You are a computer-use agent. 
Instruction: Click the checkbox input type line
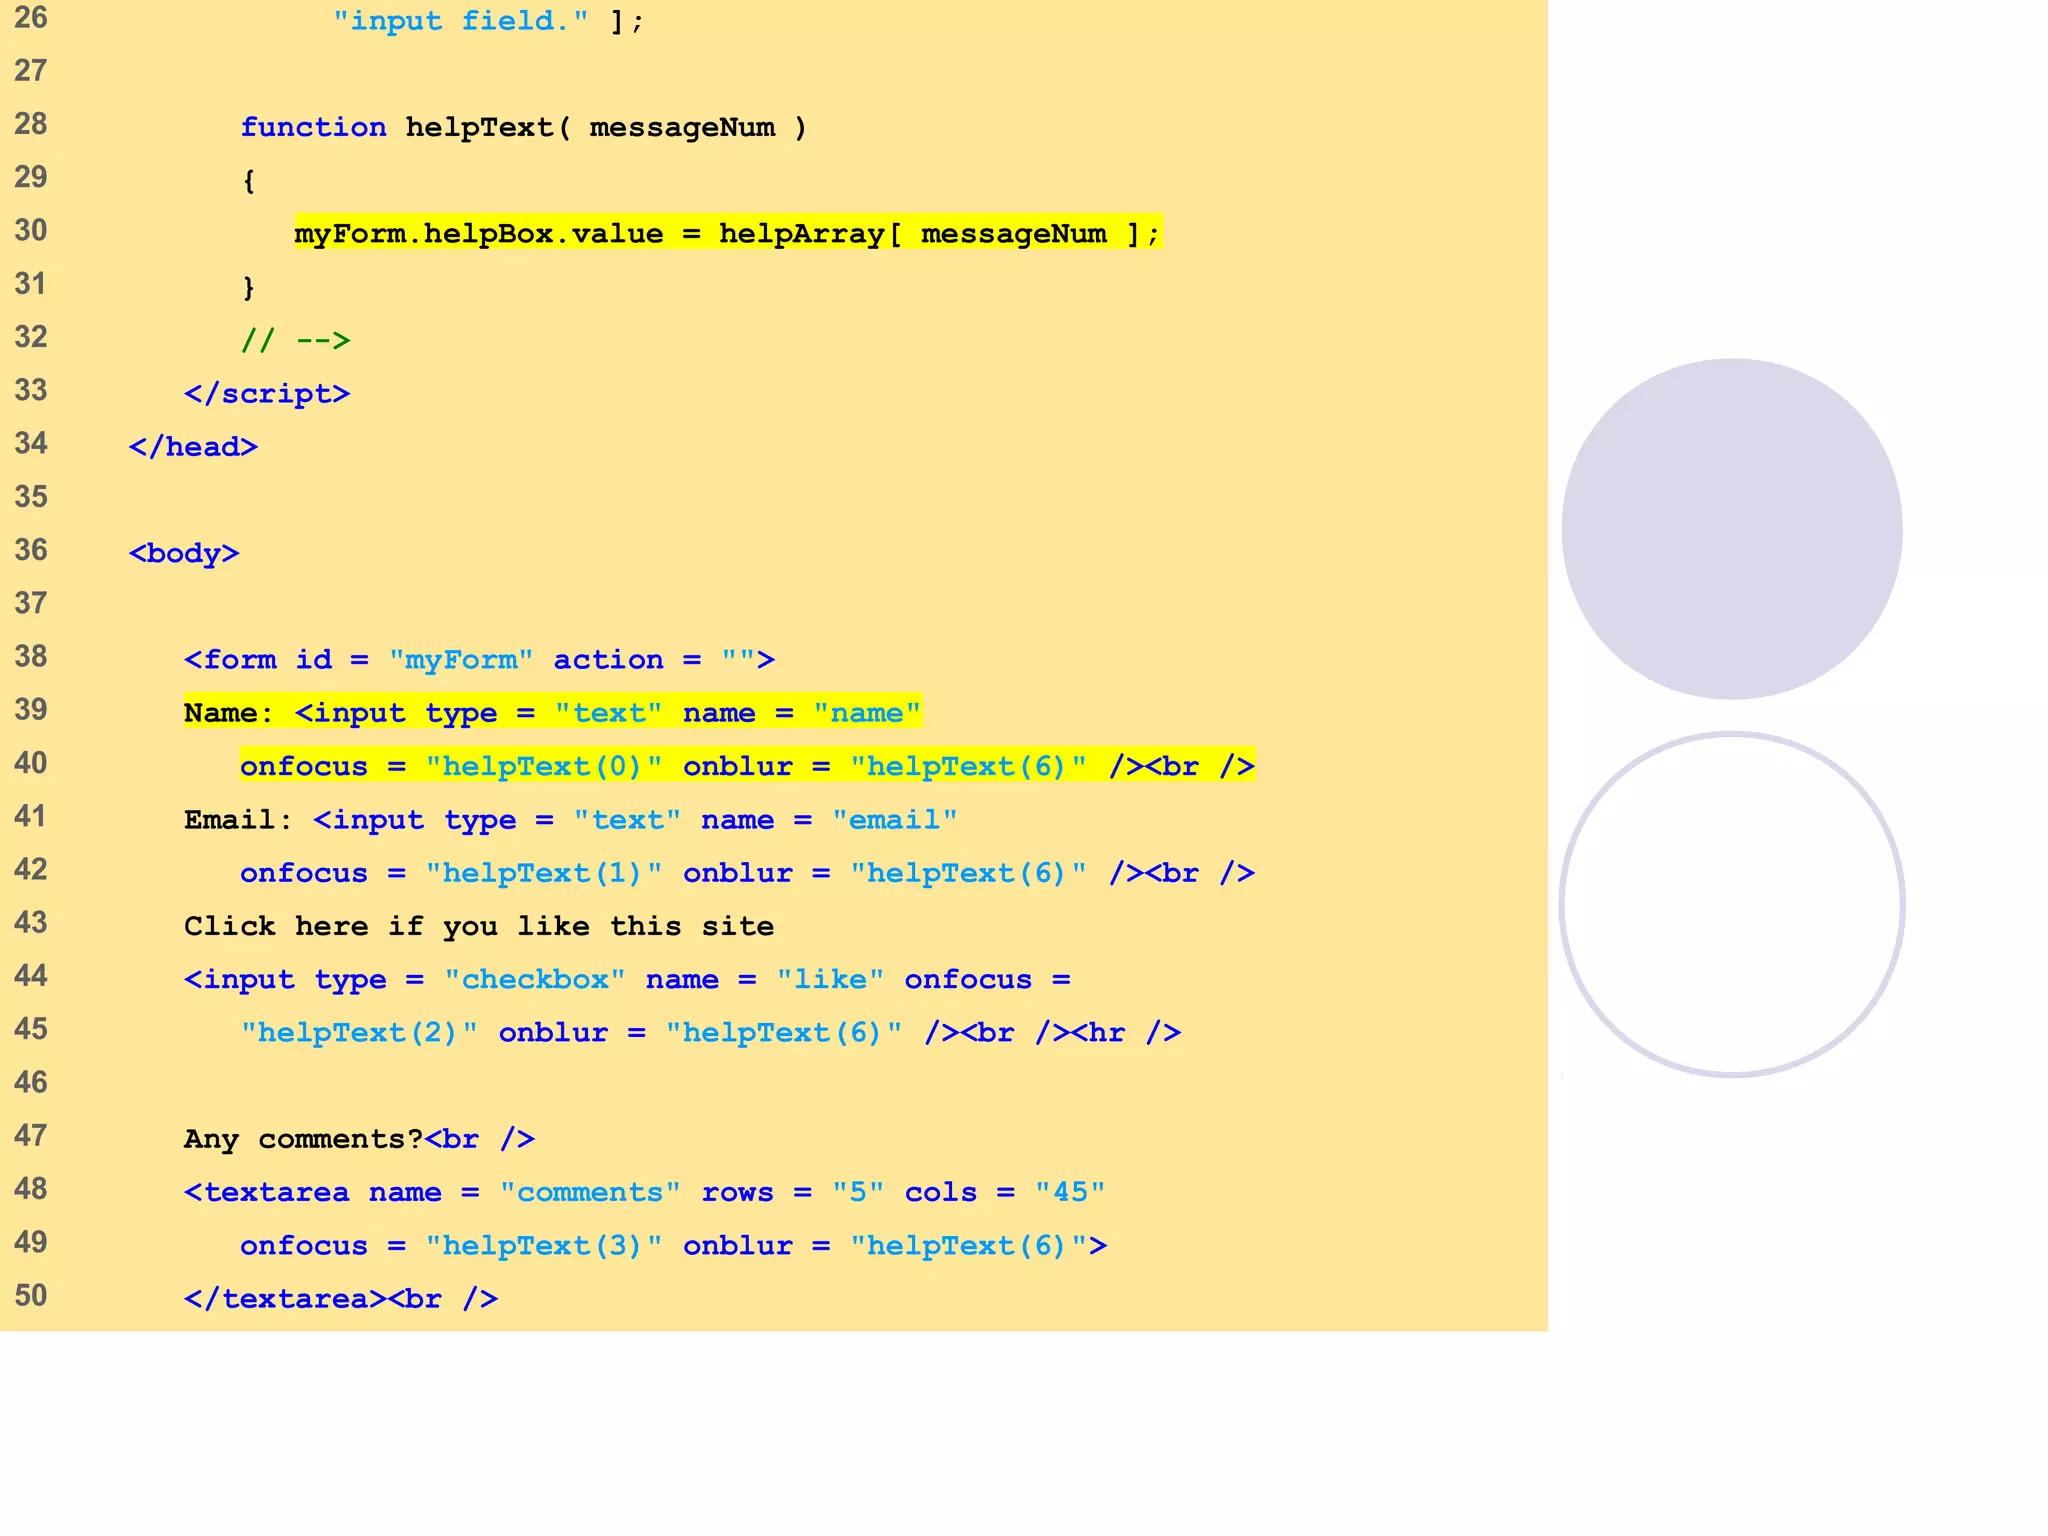click(x=626, y=980)
